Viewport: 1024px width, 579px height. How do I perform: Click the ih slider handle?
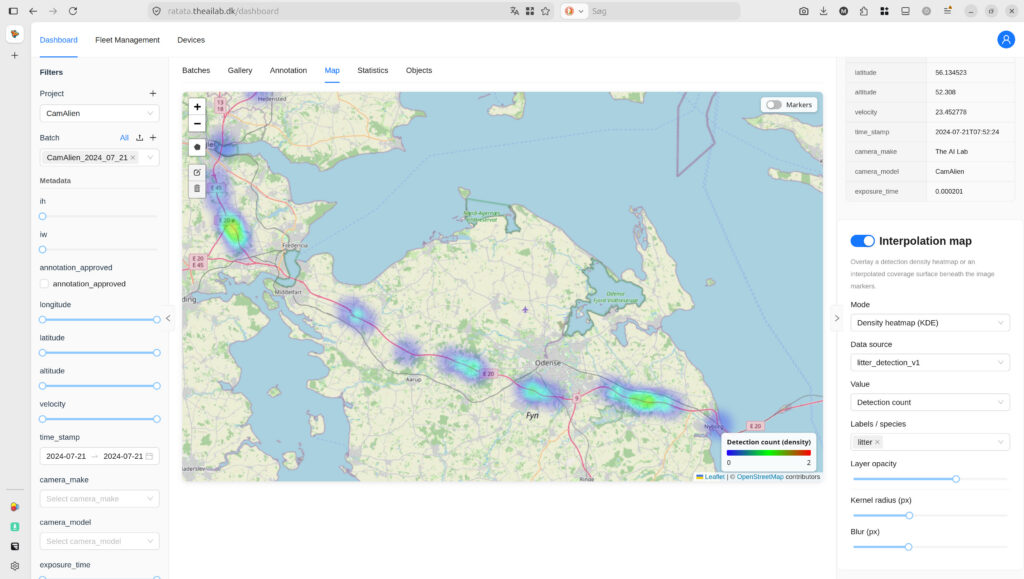pyautogui.click(x=42, y=216)
